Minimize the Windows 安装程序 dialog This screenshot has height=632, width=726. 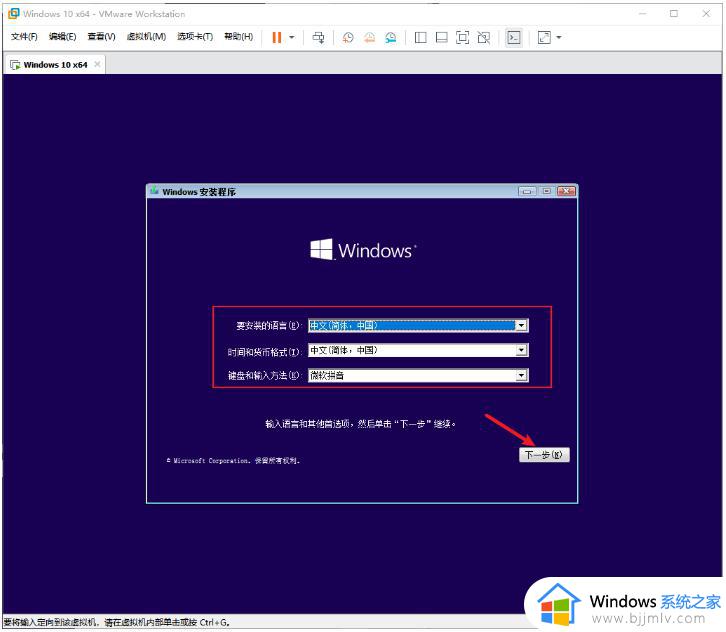527,191
